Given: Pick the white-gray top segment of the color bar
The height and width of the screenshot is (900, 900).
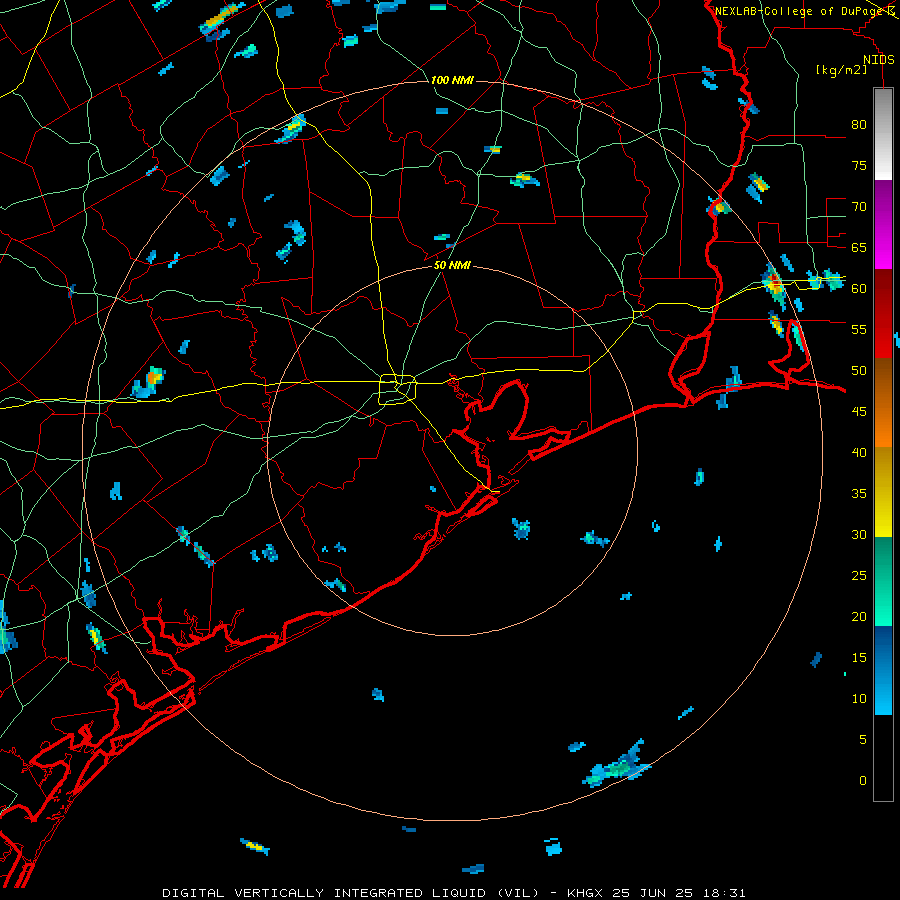Looking at the screenshot, I should pyautogui.click(x=883, y=134).
